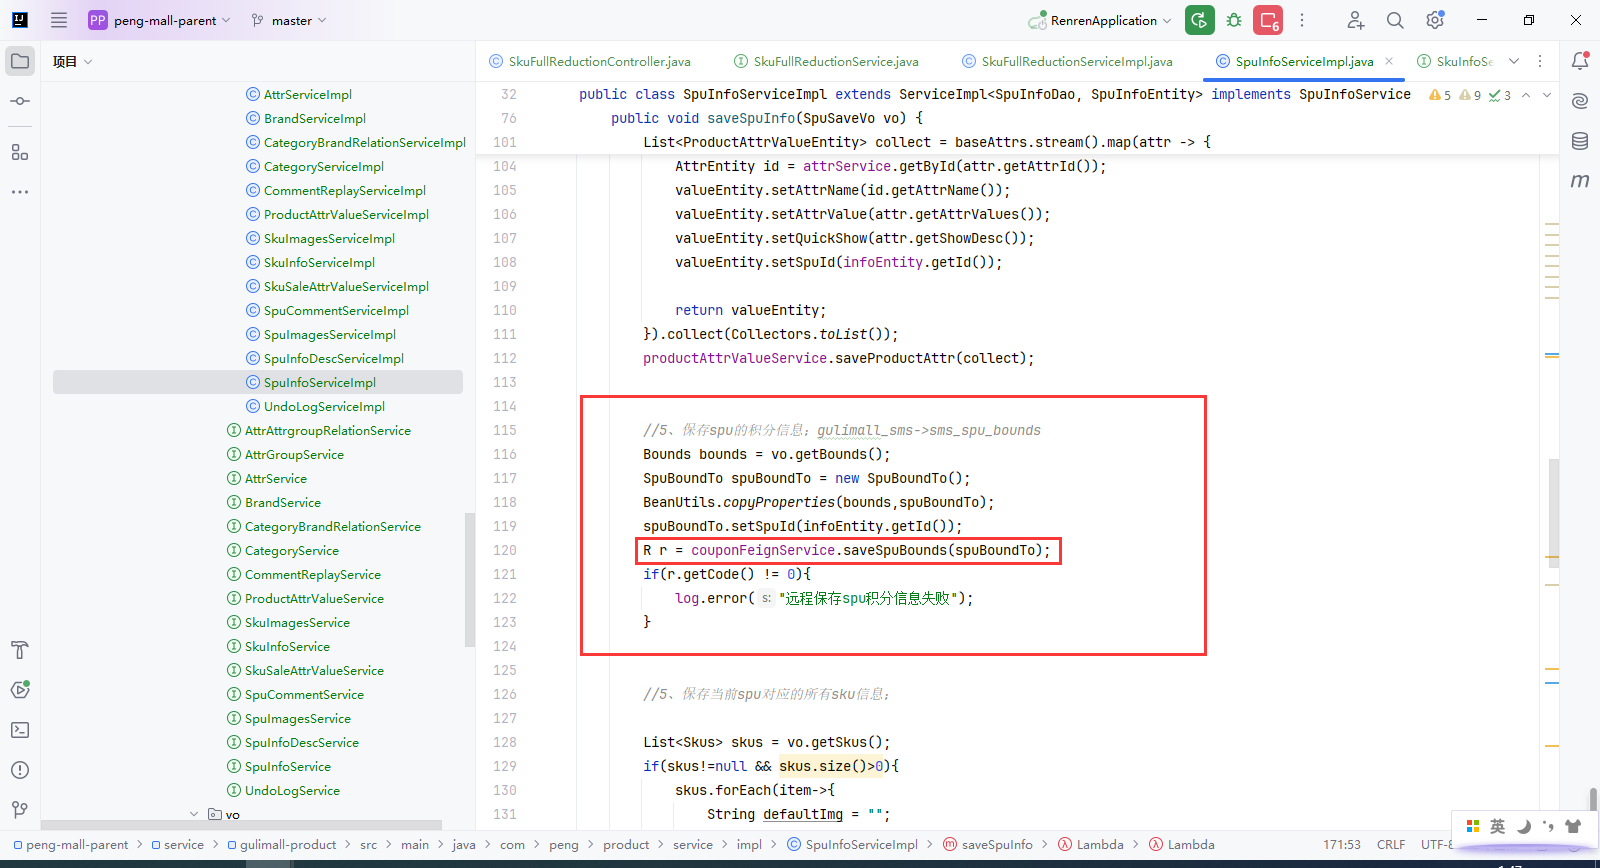Open Search Everywhere magnifier
1600x868 pixels.
[1395, 20]
